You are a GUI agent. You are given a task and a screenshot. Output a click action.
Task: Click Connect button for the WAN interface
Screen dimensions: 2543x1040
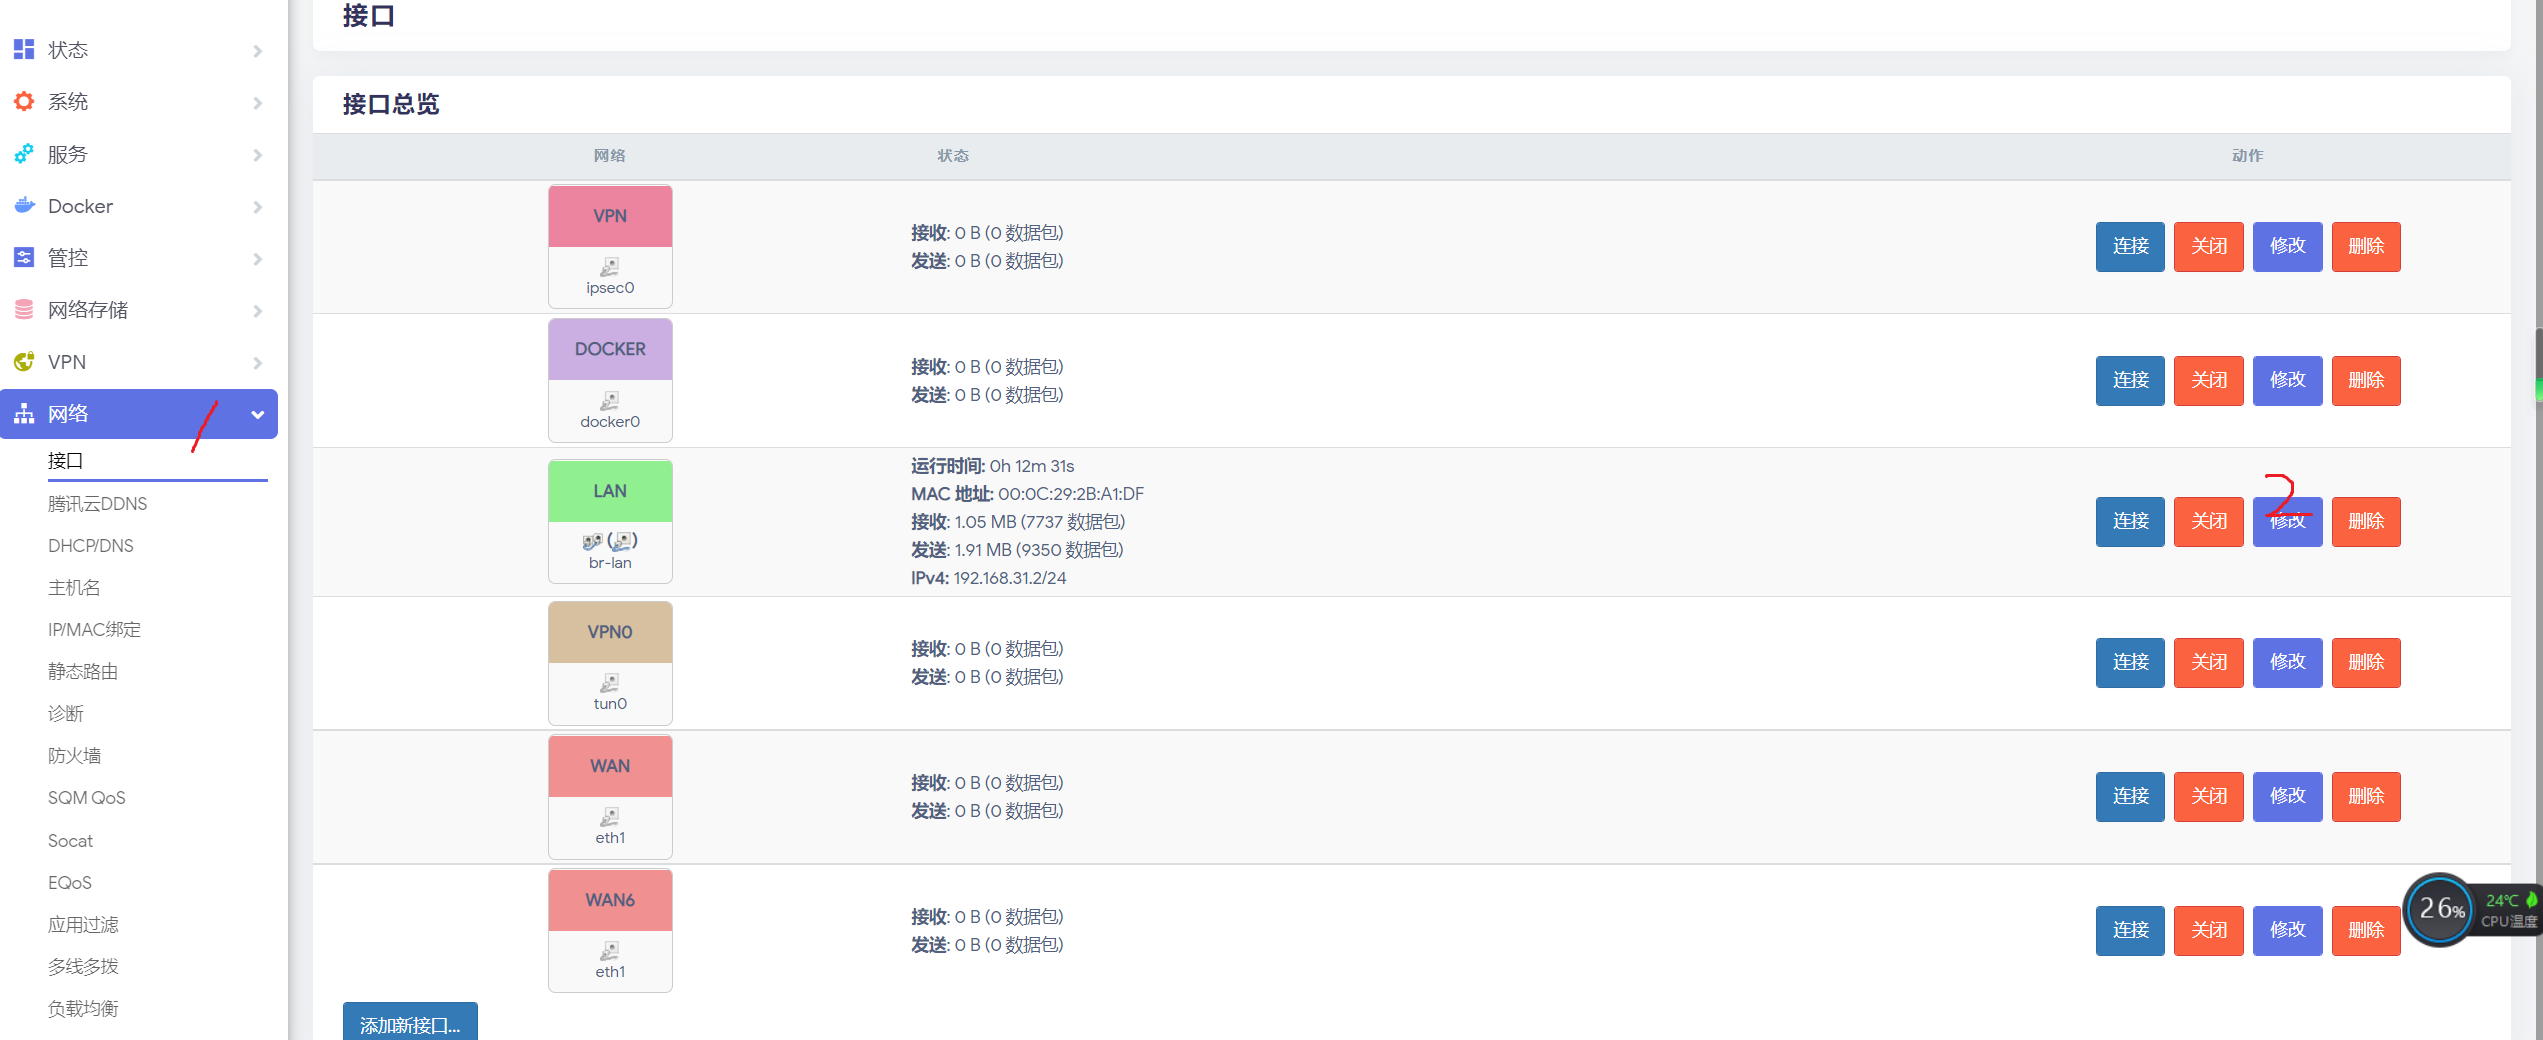[2130, 796]
